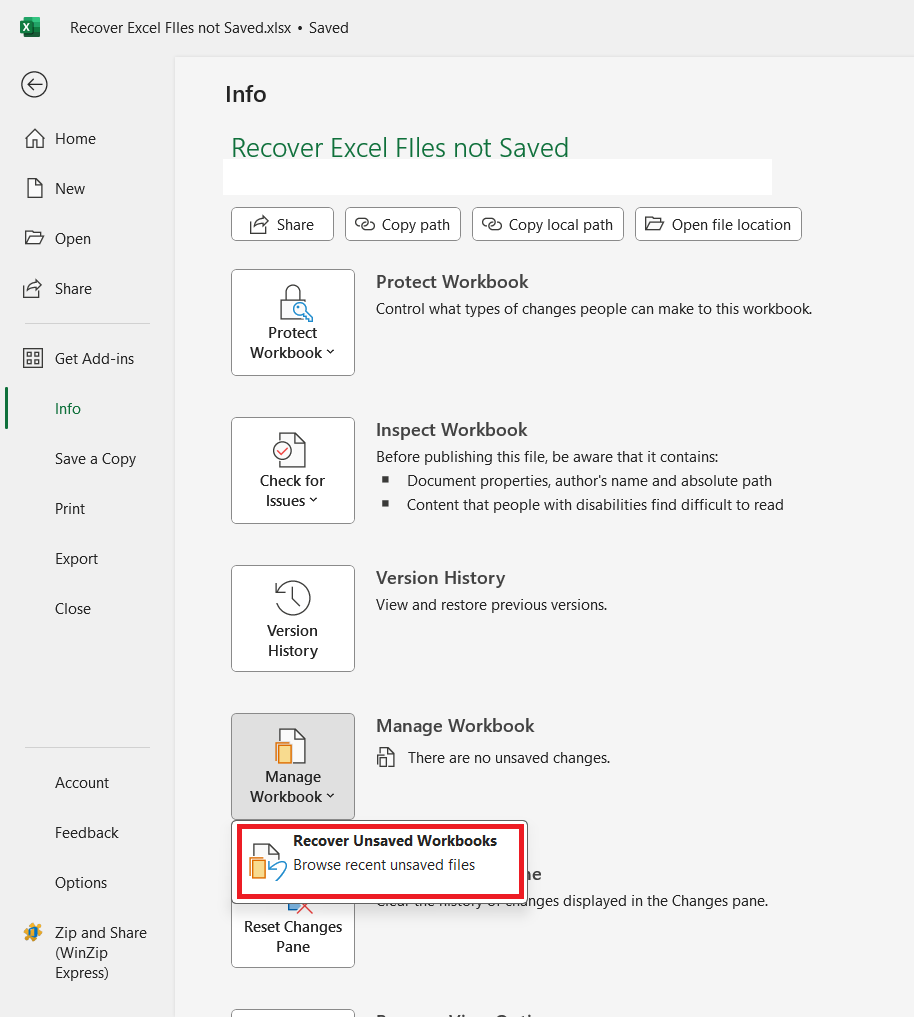Choose Share in the left sidebar
914x1017 pixels.
pyautogui.click(x=73, y=289)
